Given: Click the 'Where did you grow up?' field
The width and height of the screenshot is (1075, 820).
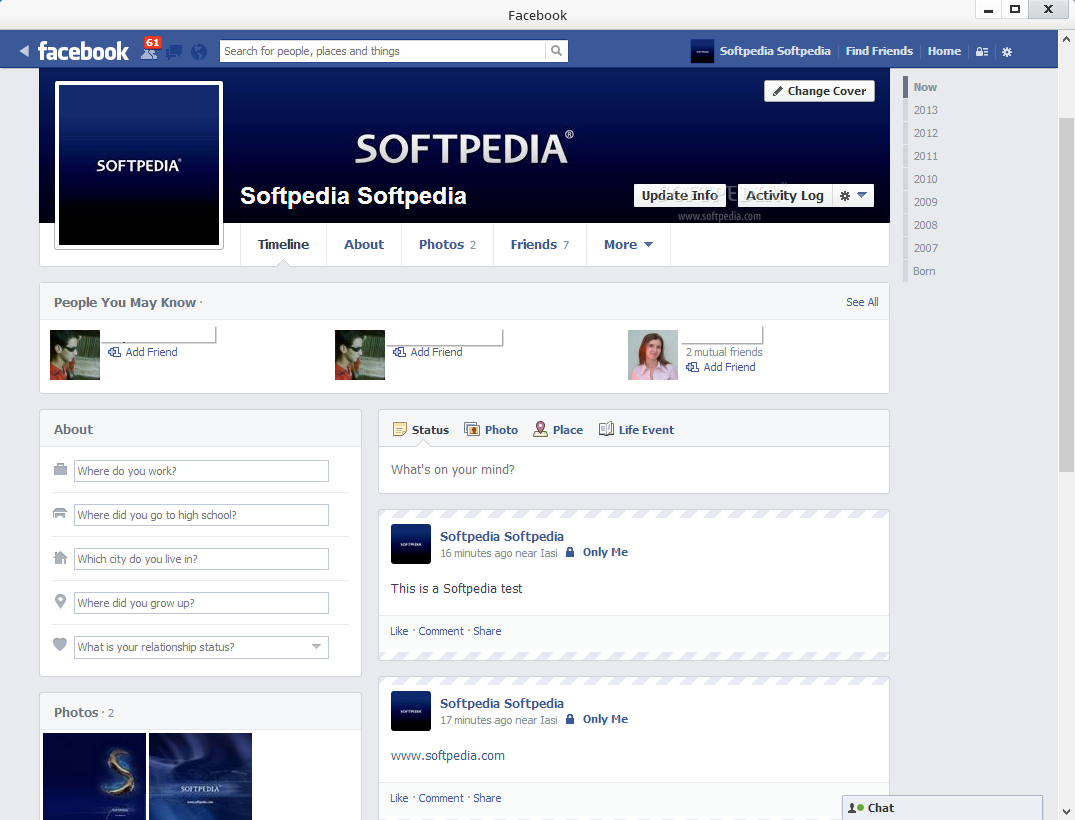Looking at the screenshot, I should click(x=201, y=603).
